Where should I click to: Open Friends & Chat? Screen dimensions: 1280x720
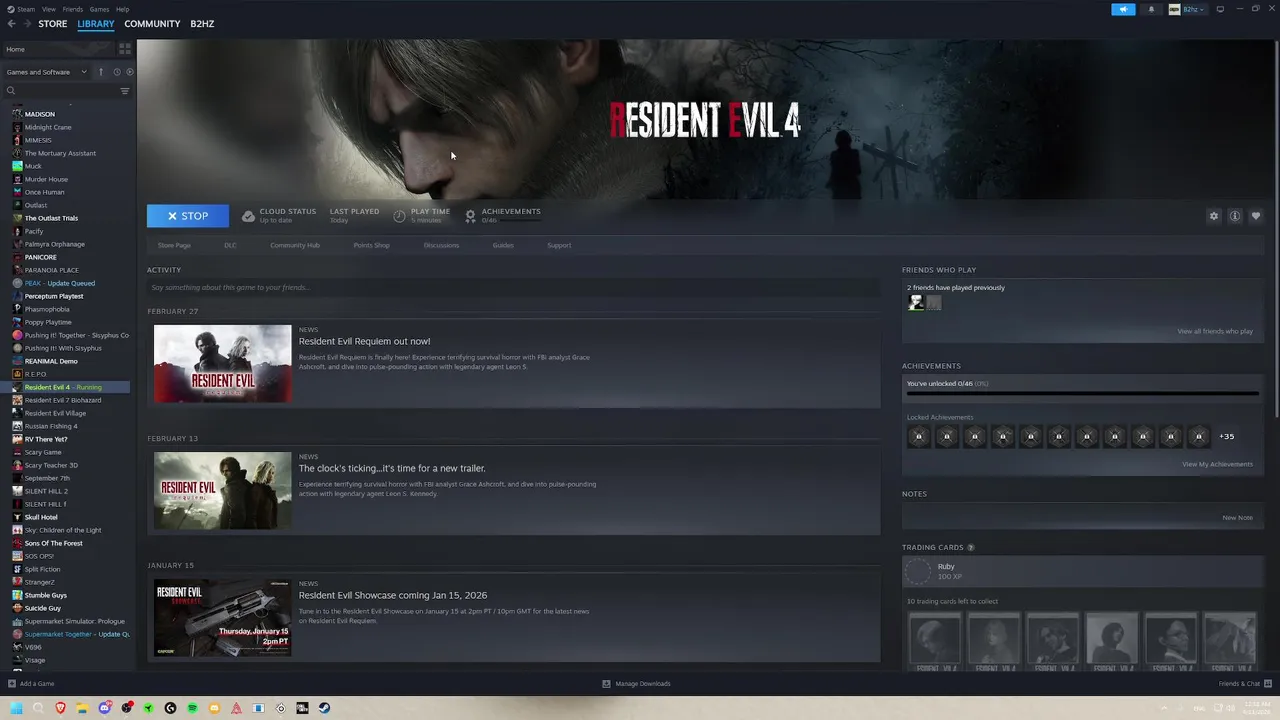(1244, 684)
